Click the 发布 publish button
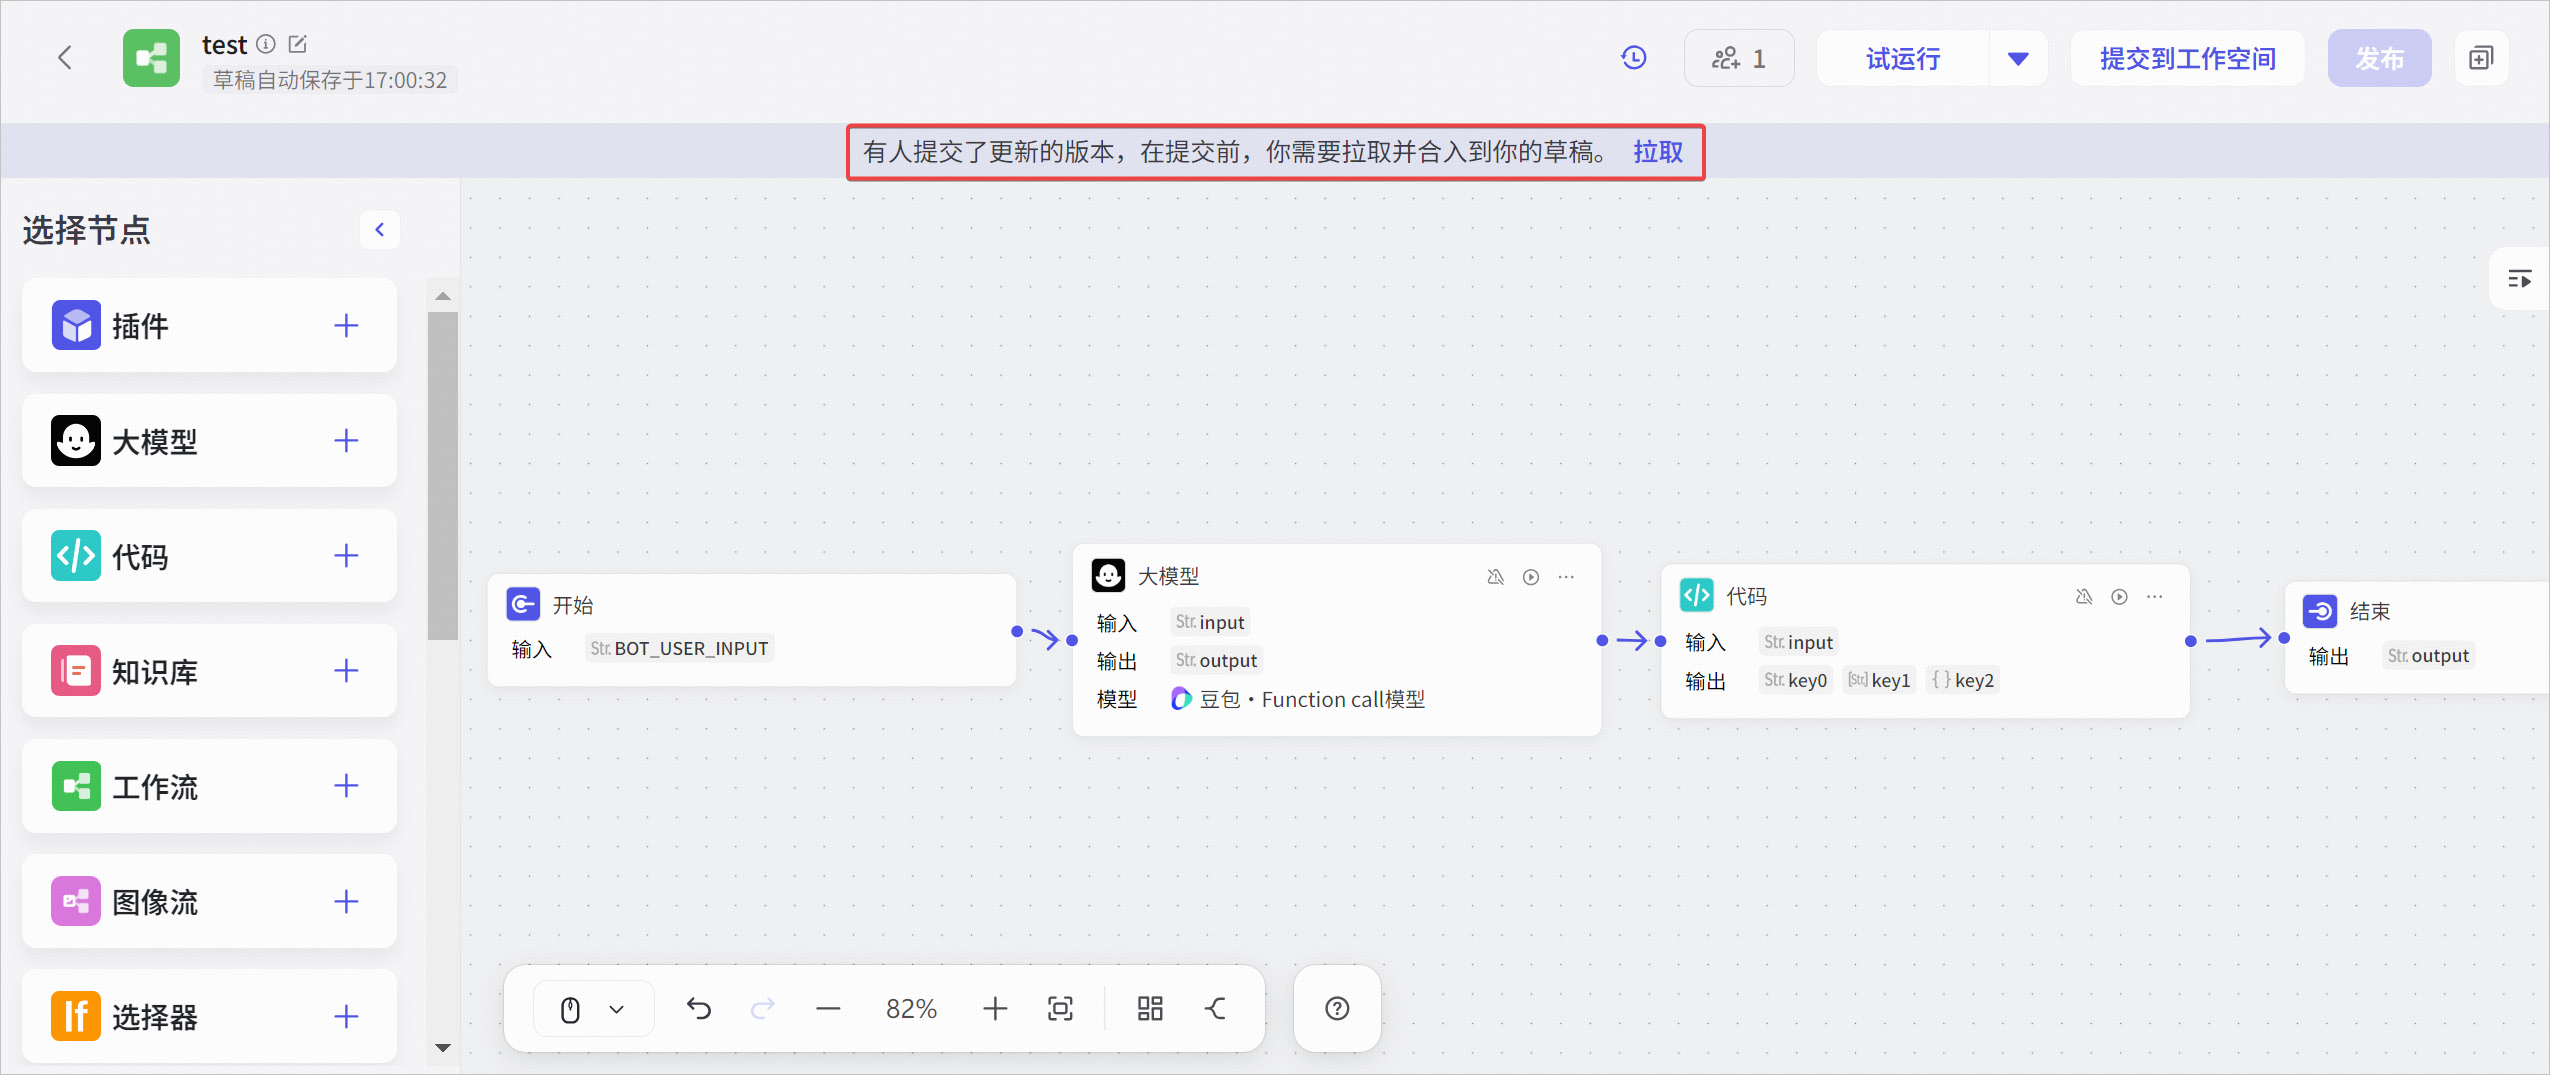The image size is (2550, 1075). click(2379, 58)
